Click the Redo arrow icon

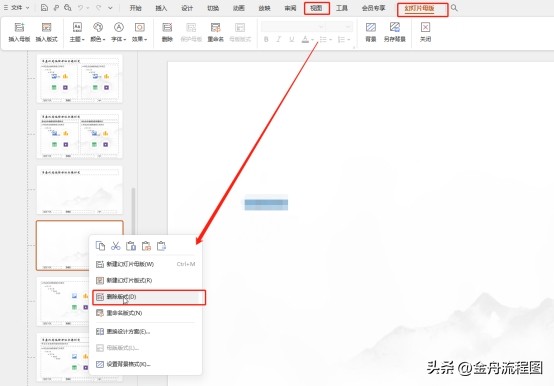coord(99,7)
